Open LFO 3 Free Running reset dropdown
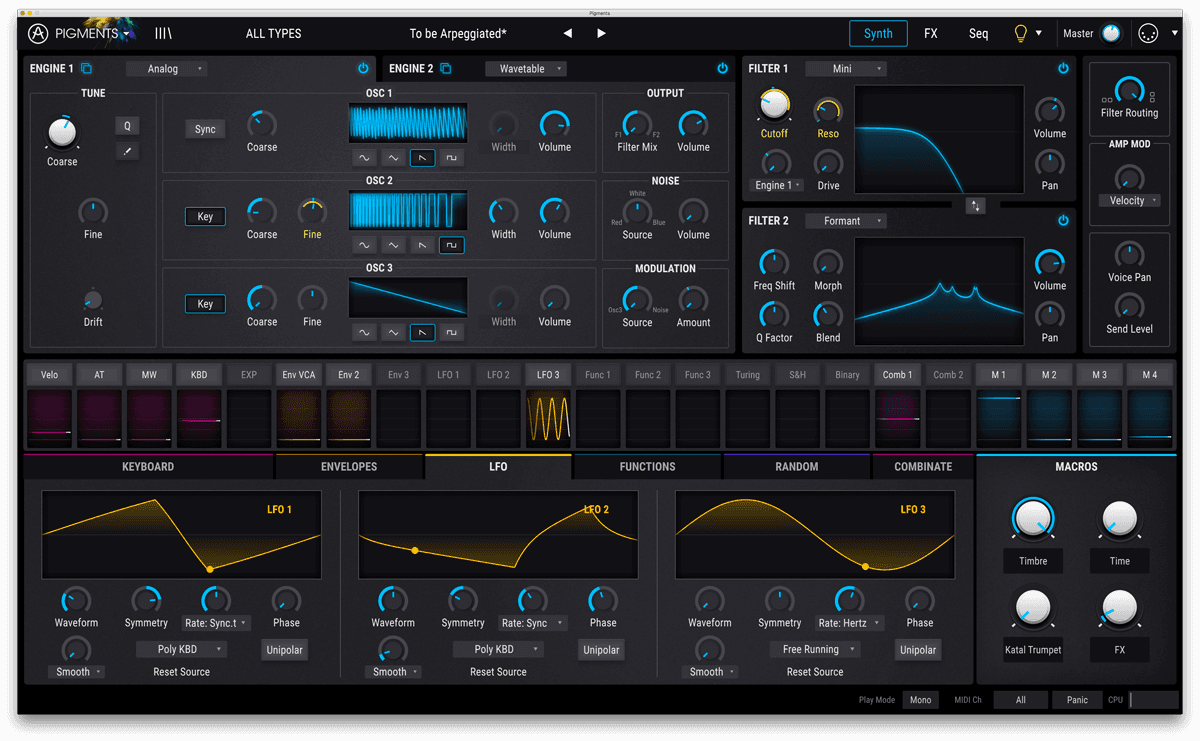The height and width of the screenshot is (741, 1200). pyautogui.click(x=816, y=649)
